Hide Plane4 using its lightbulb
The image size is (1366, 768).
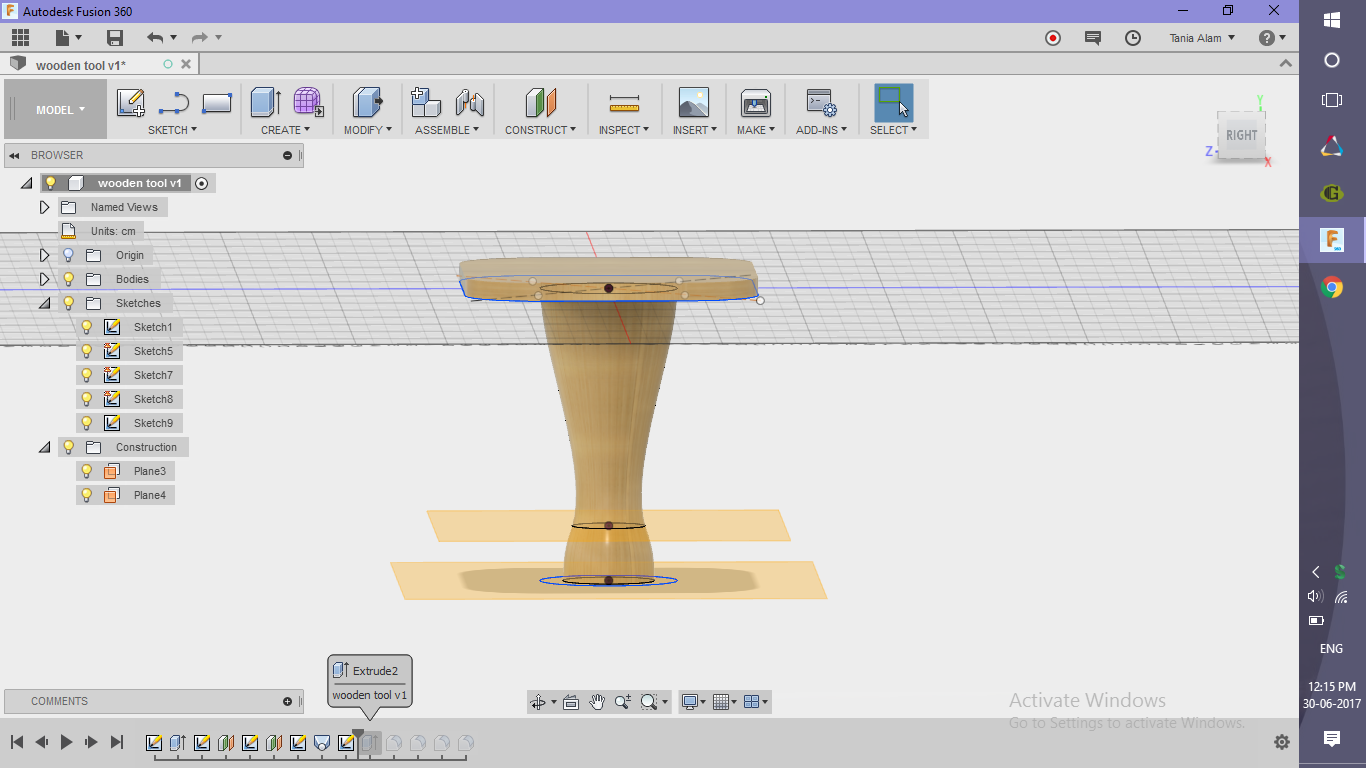(x=87, y=495)
